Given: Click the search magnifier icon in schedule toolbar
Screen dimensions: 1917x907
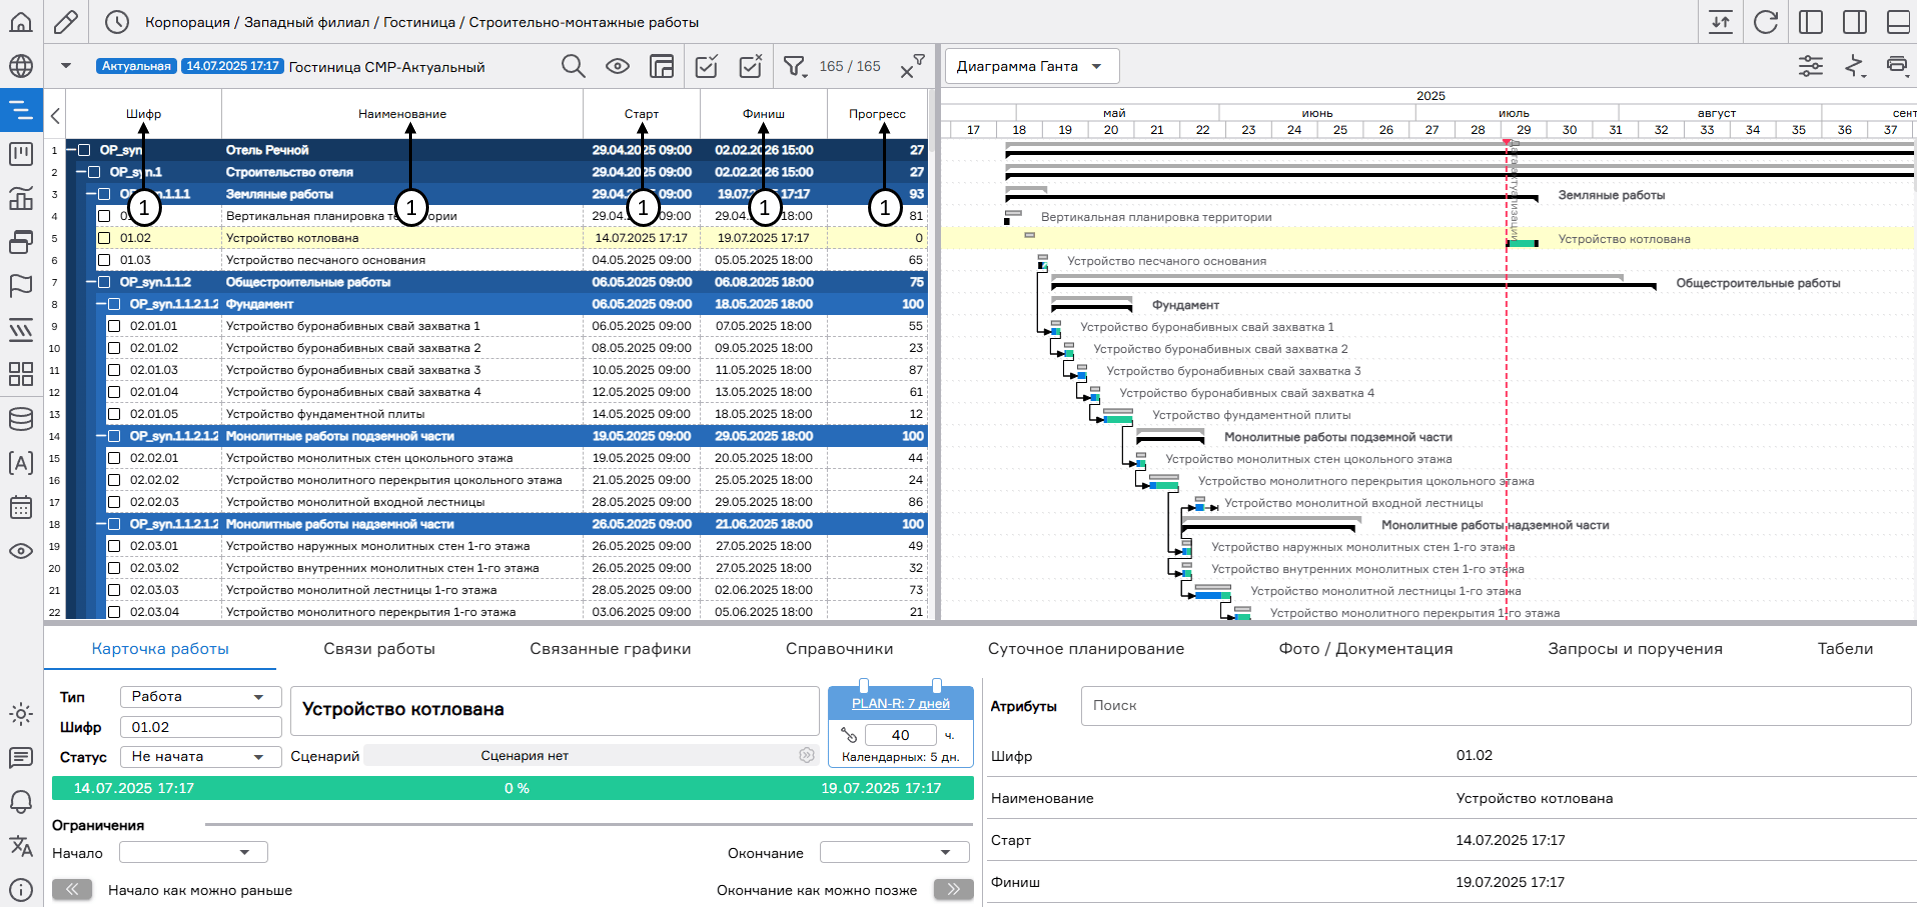Looking at the screenshot, I should click(573, 66).
